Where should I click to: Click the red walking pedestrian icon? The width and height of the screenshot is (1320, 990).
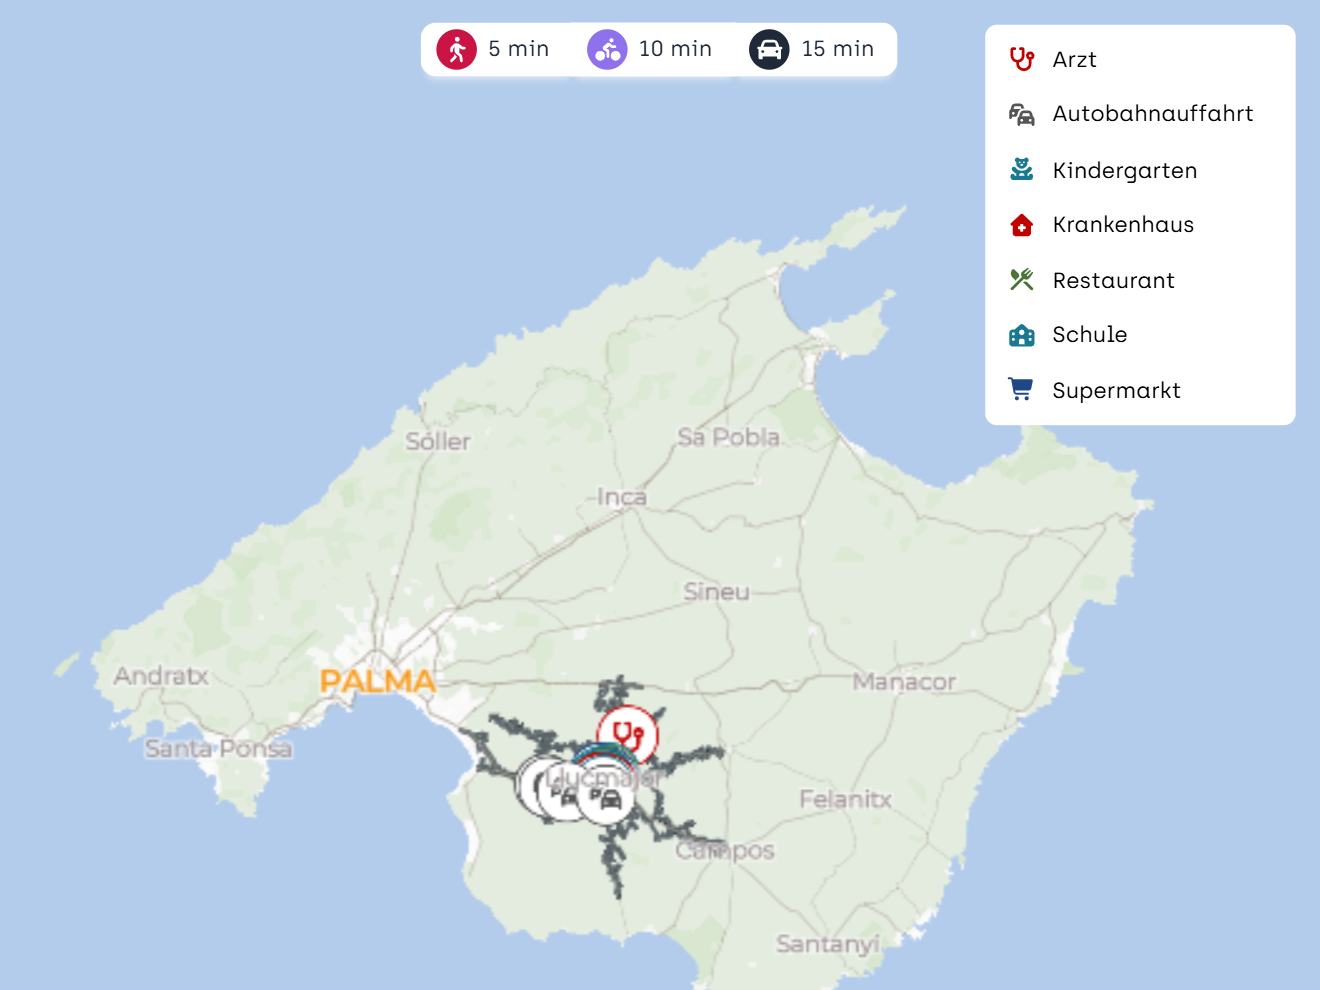tap(457, 49)
